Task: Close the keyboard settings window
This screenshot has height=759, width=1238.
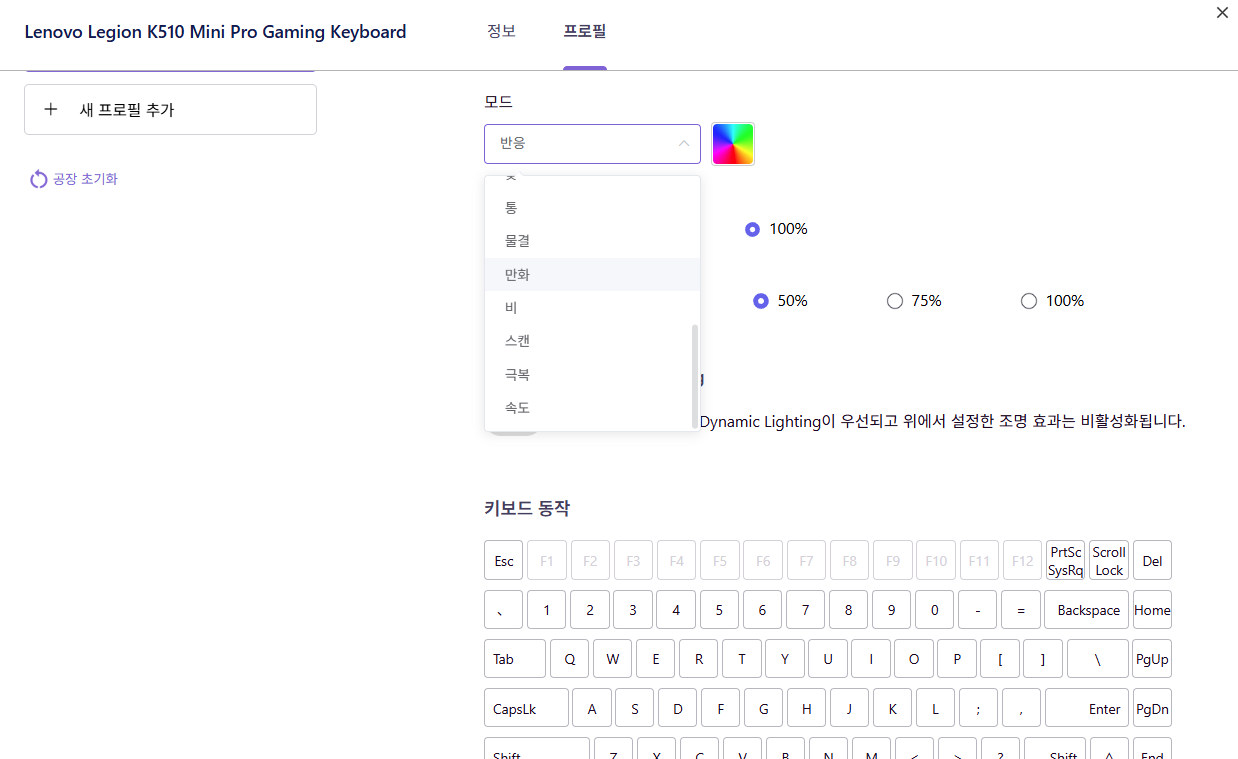Action: click(x=1222, y=13)
